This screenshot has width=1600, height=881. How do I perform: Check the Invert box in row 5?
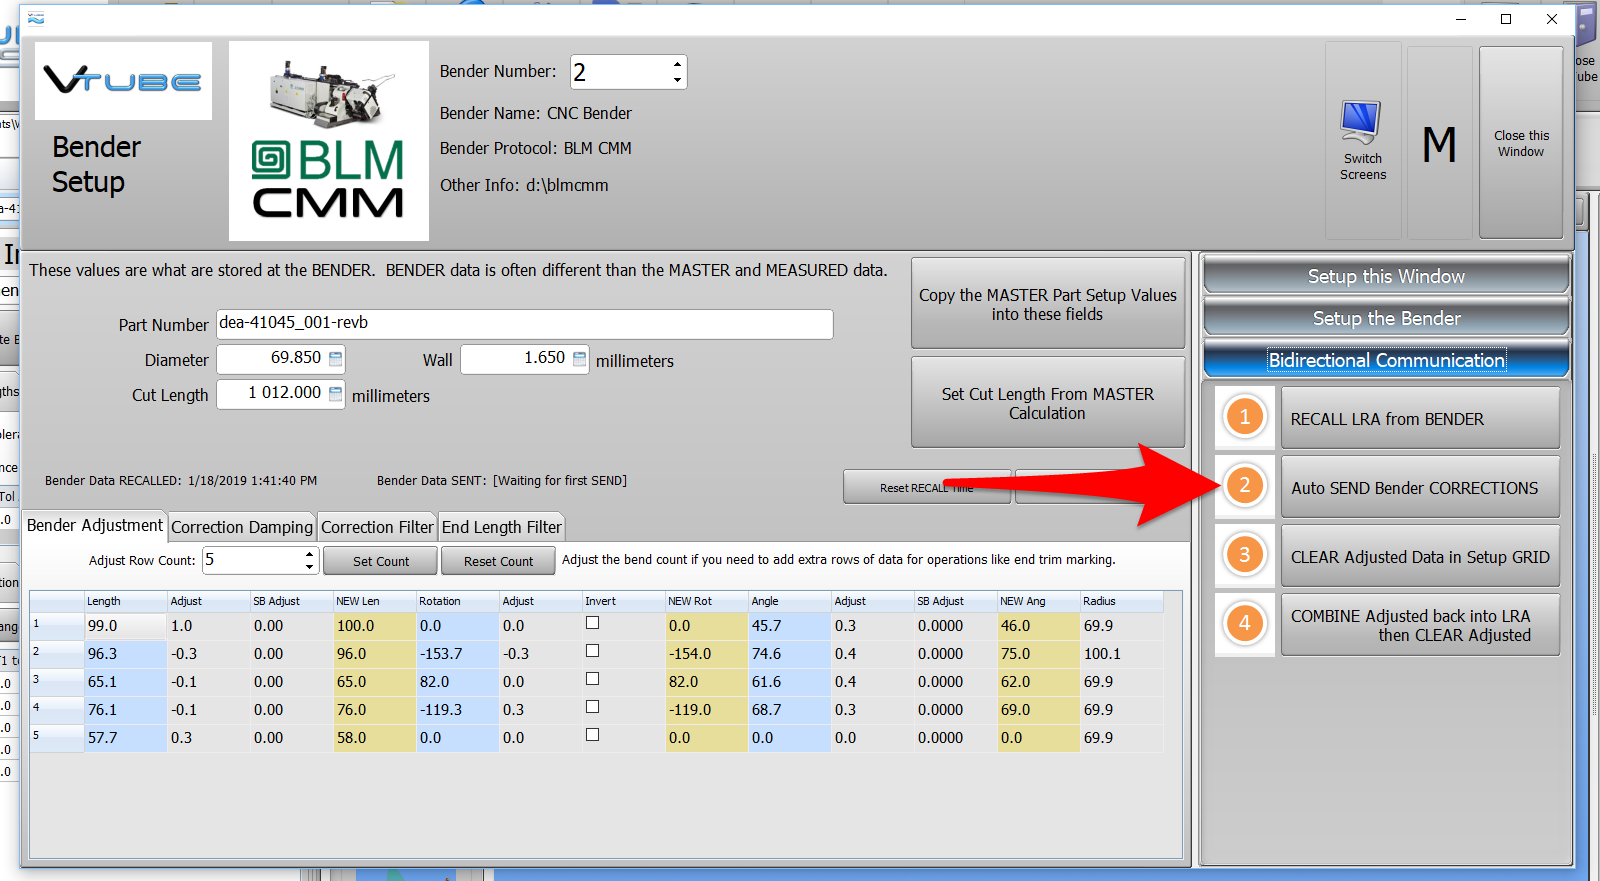pyautogui.click(x=592, y=735)
